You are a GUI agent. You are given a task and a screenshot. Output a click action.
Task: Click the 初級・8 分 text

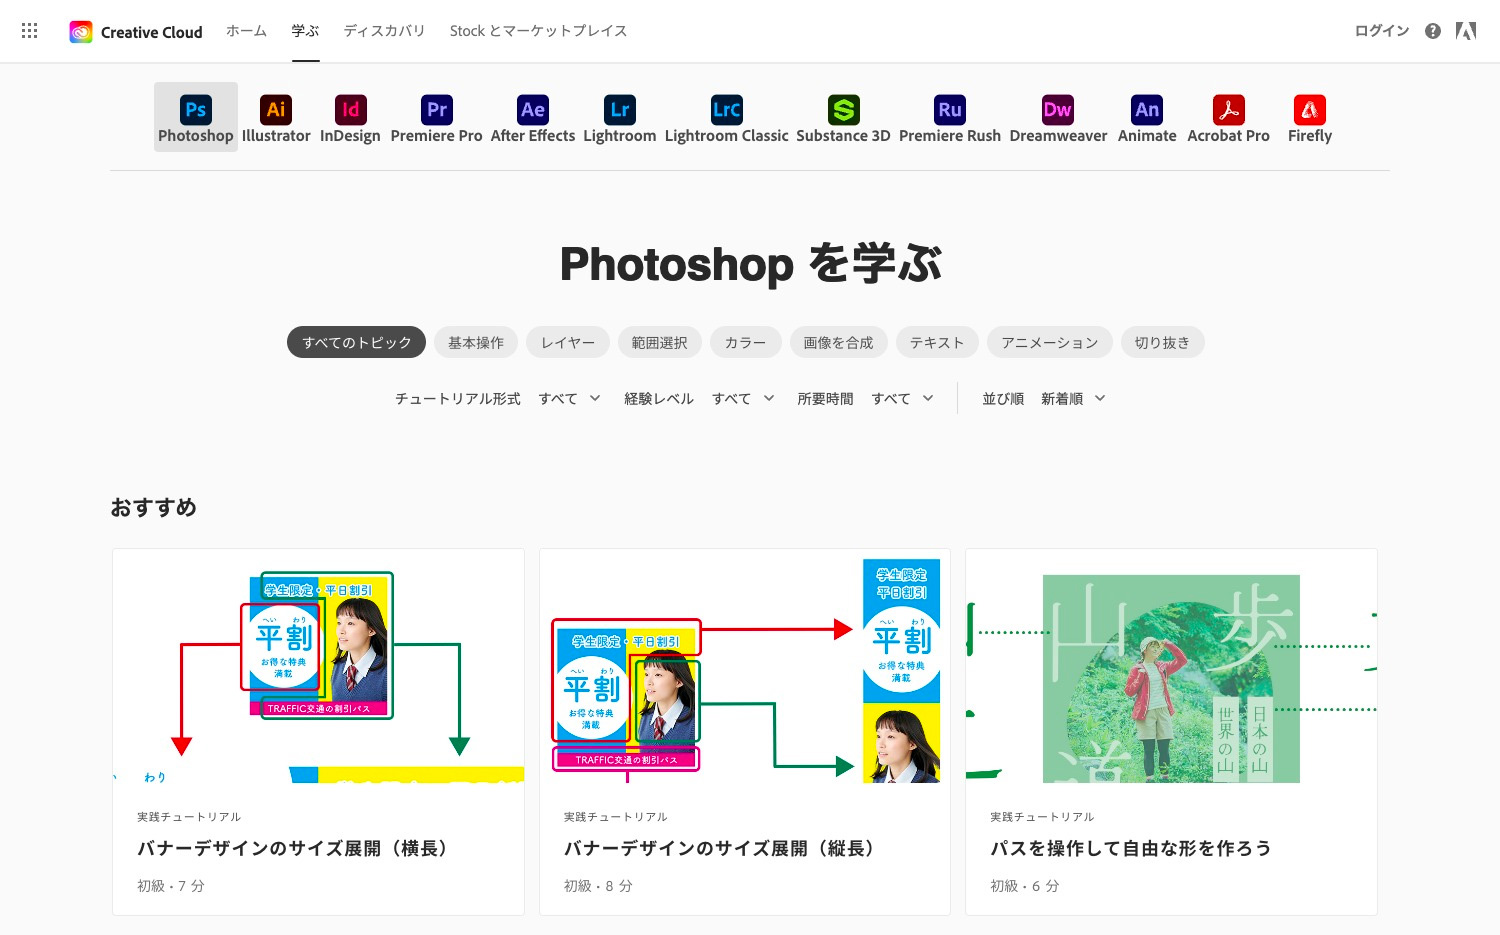(598, 886)
